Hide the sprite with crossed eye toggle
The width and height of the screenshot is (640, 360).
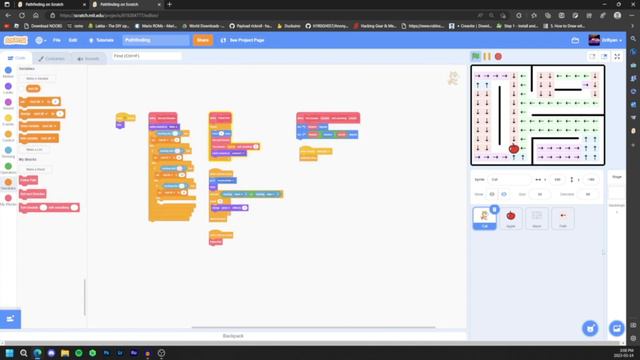(x=504, y=194)
